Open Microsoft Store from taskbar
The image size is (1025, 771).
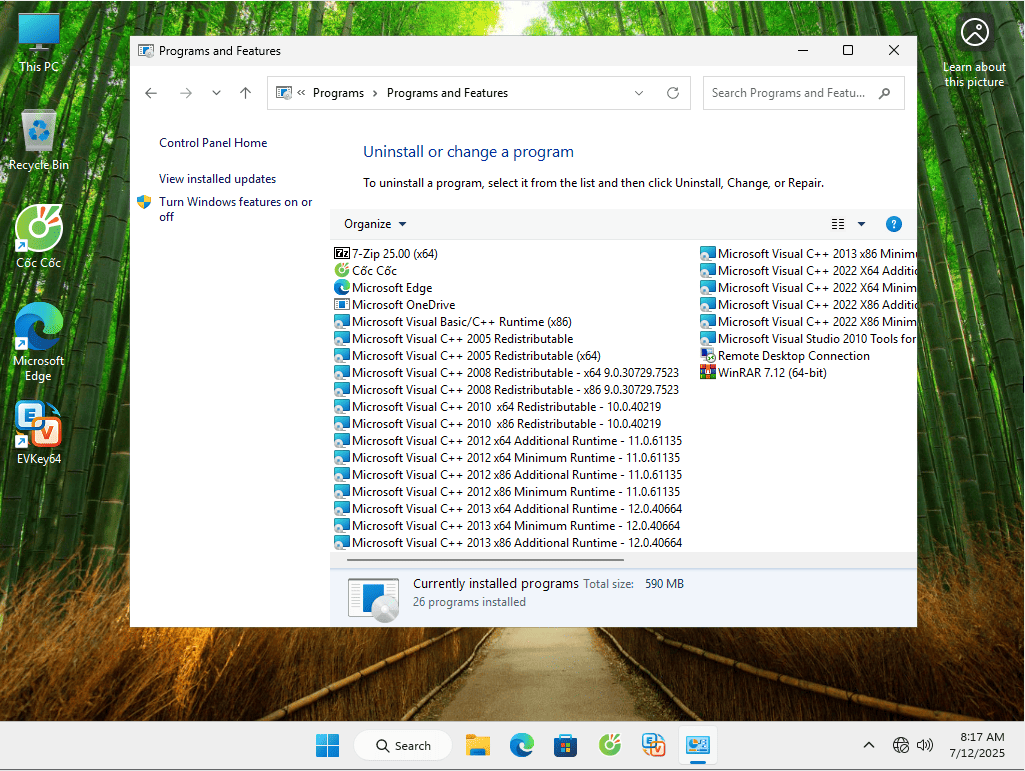coord(565,745)
